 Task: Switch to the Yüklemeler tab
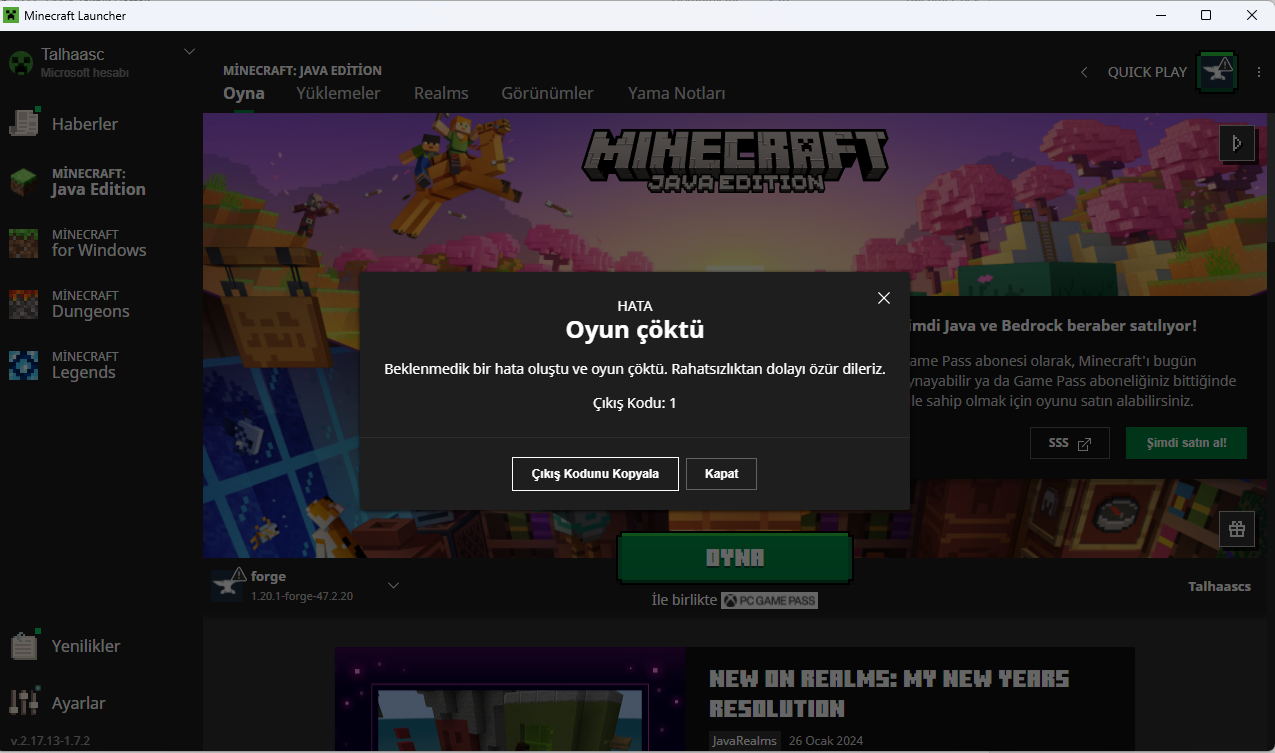pos(338,93)
